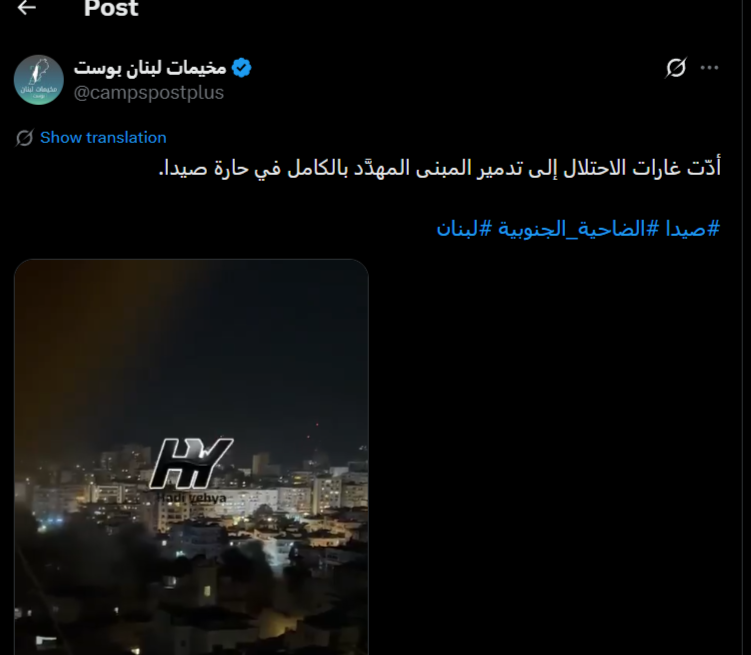Click the blue verified badge
Viewport: 751px width, 655px height.
point(241,68)
